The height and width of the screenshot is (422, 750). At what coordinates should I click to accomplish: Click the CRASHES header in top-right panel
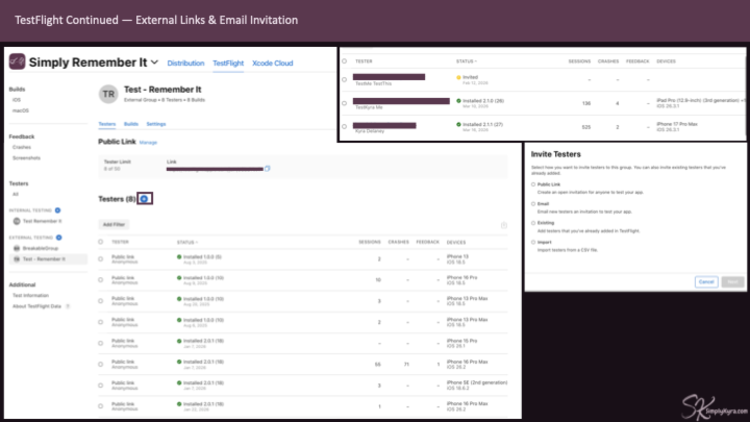pos(608,61)
